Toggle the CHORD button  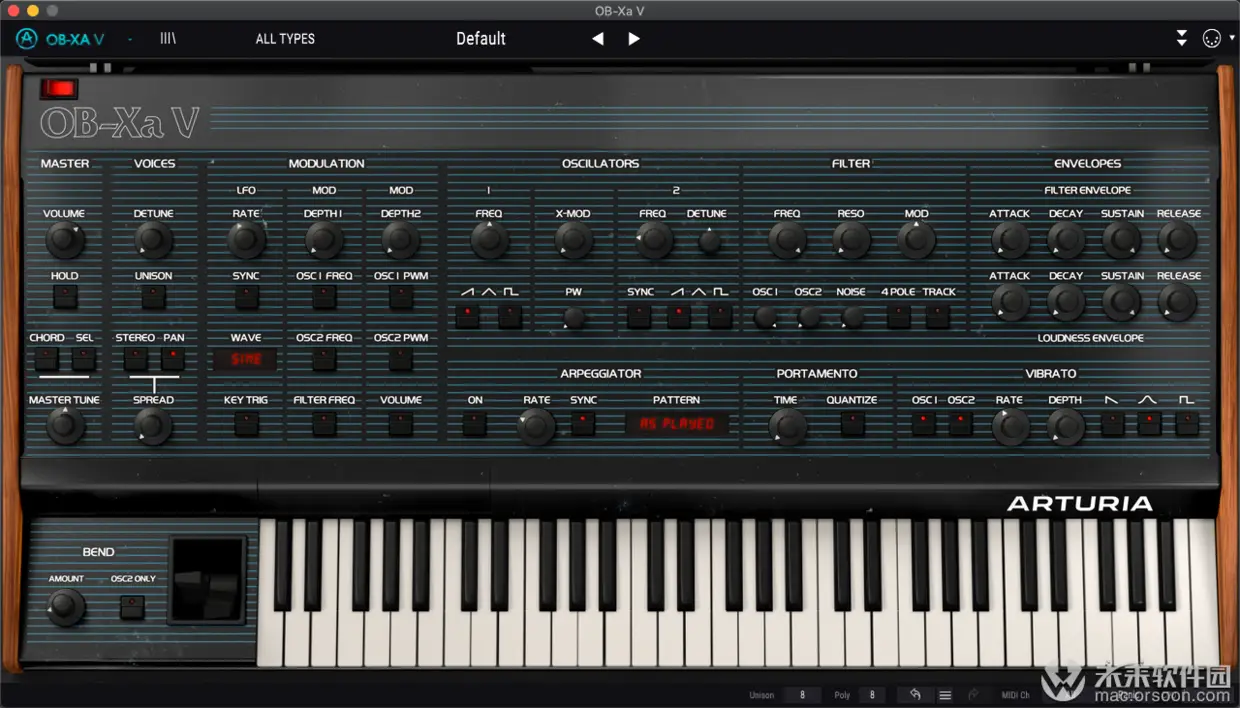coord(47,359)
